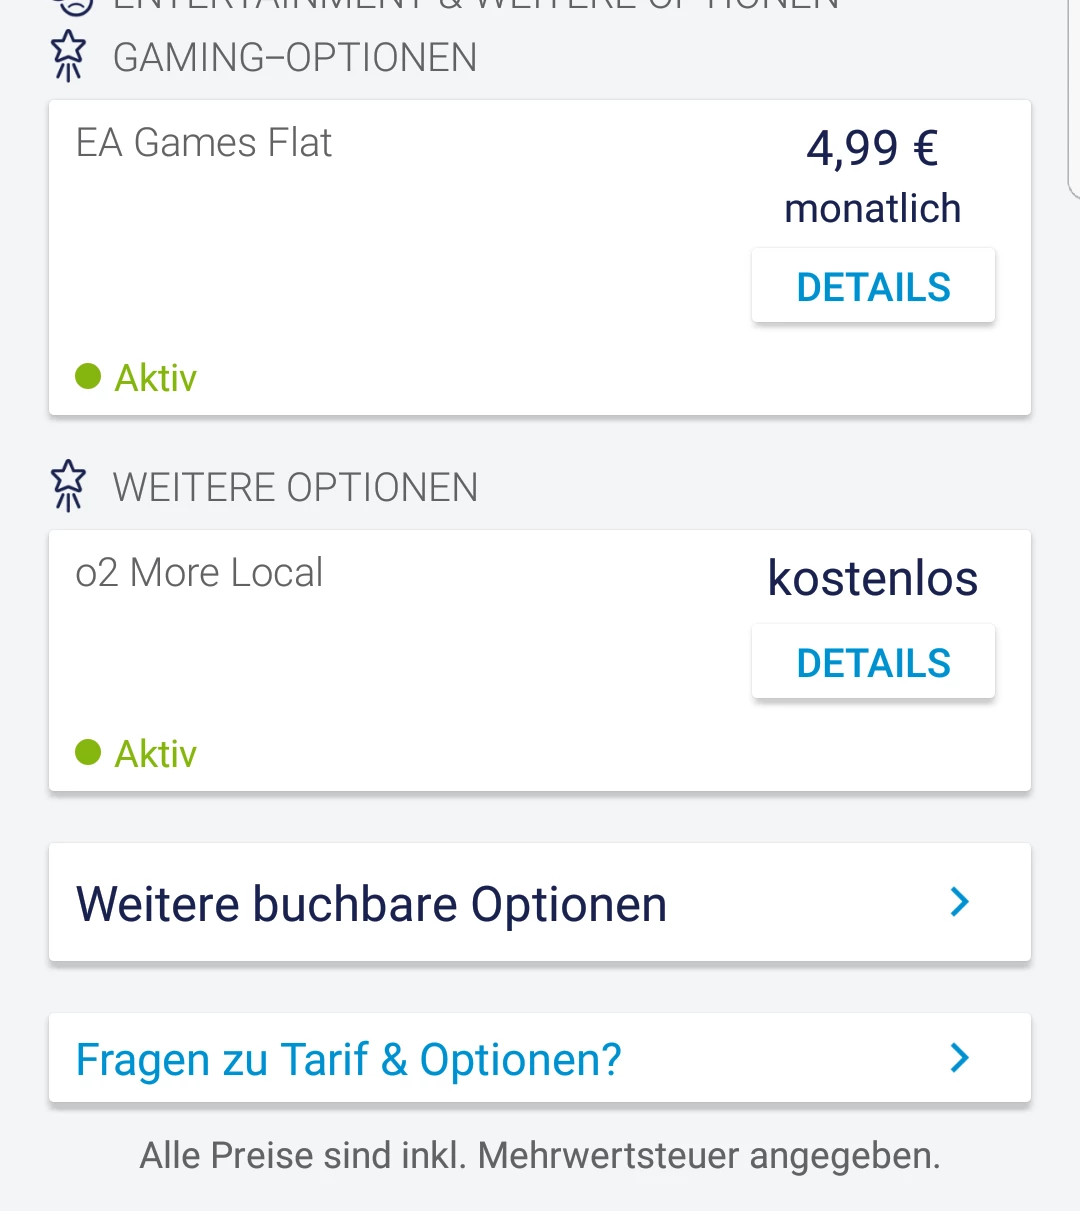Tap the kostenlos price label
1080x1211 pixels.
[x=872, y=578]
